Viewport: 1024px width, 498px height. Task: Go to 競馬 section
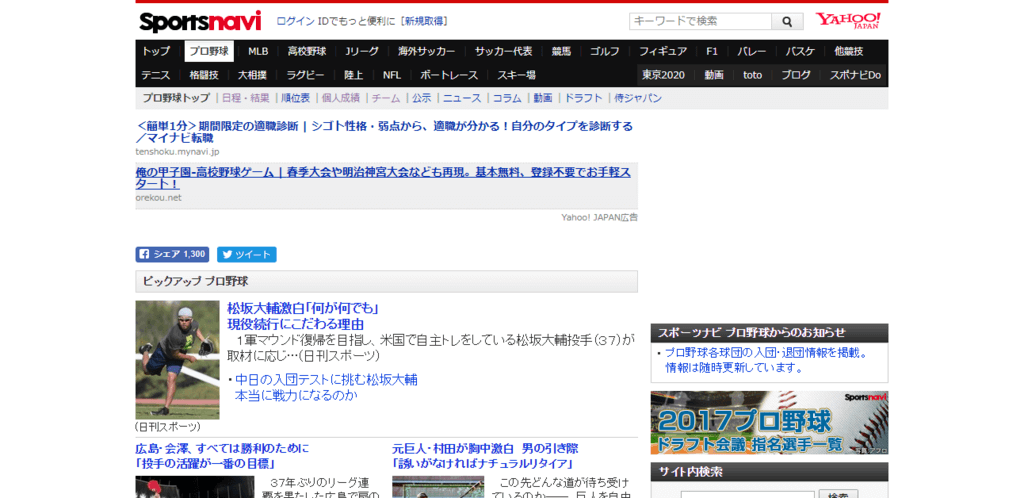tap(561, 52)
